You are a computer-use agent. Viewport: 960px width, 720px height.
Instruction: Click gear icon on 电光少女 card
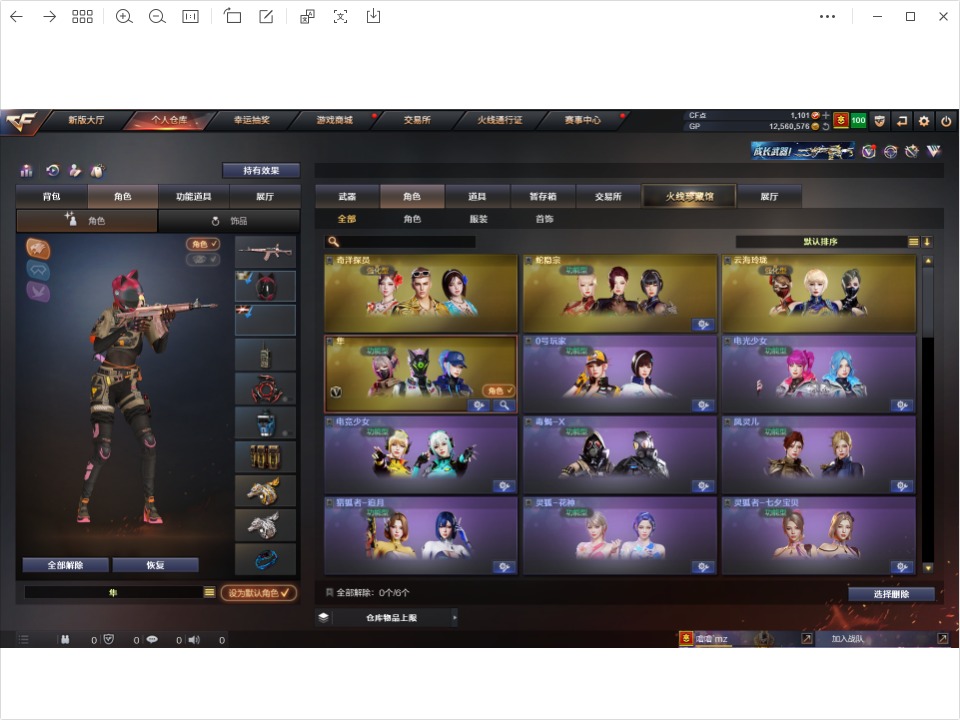[902, 405]
